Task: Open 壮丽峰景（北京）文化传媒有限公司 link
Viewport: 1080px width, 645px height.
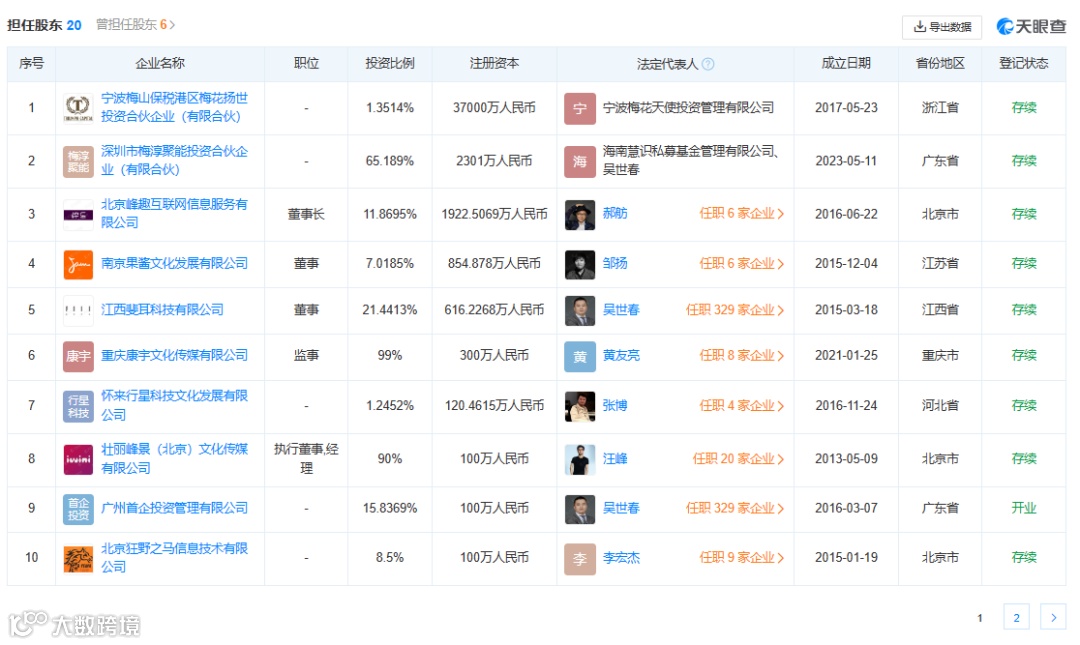Action: click(x=174, y=458)
